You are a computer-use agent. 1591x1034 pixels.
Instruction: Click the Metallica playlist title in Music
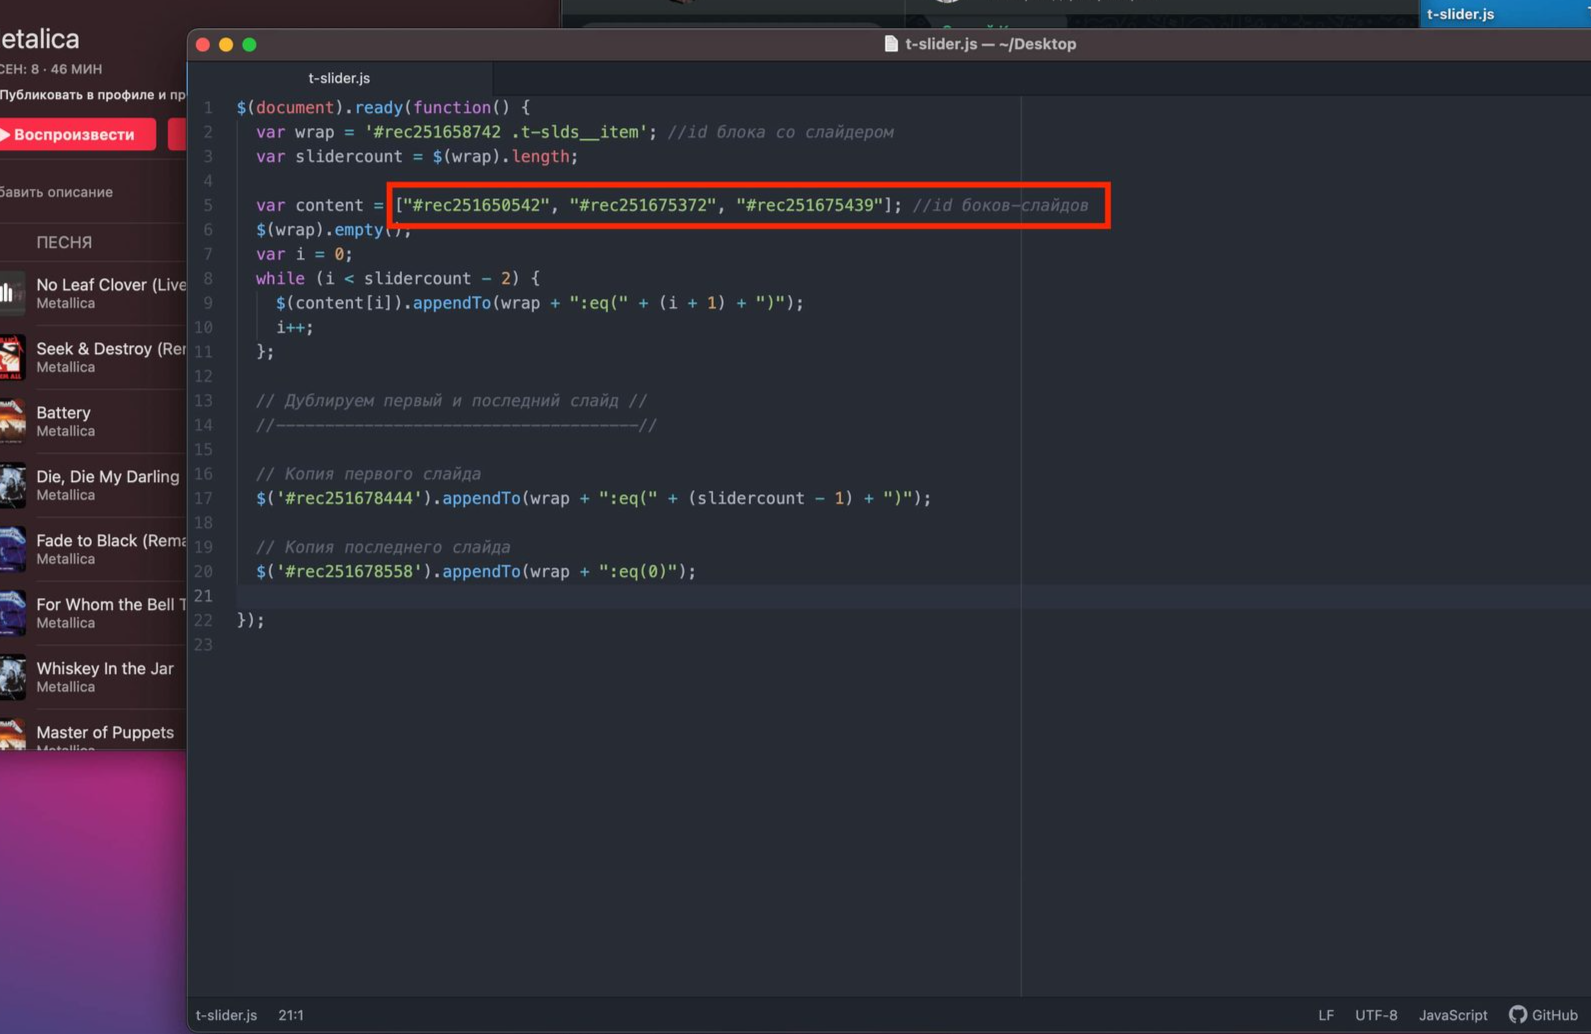[40, 39]
